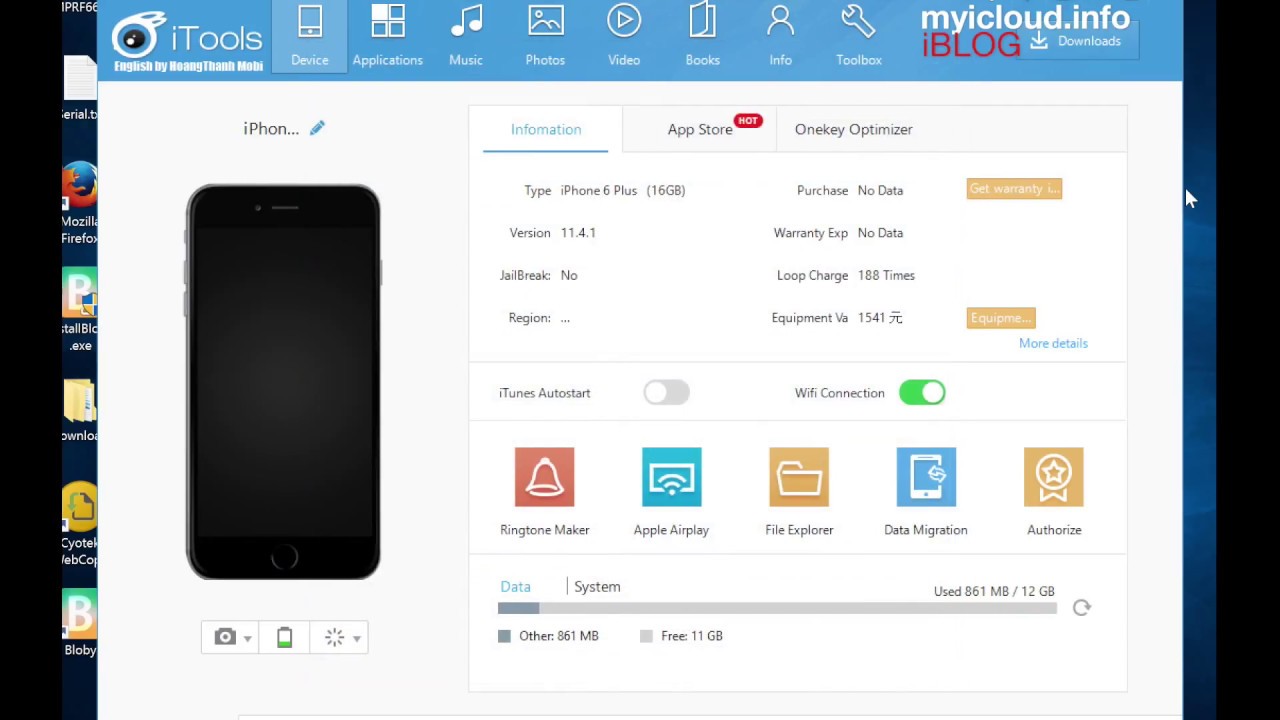Open the Books section
This screenshot has width=1280, height=720.
(702, 37)
